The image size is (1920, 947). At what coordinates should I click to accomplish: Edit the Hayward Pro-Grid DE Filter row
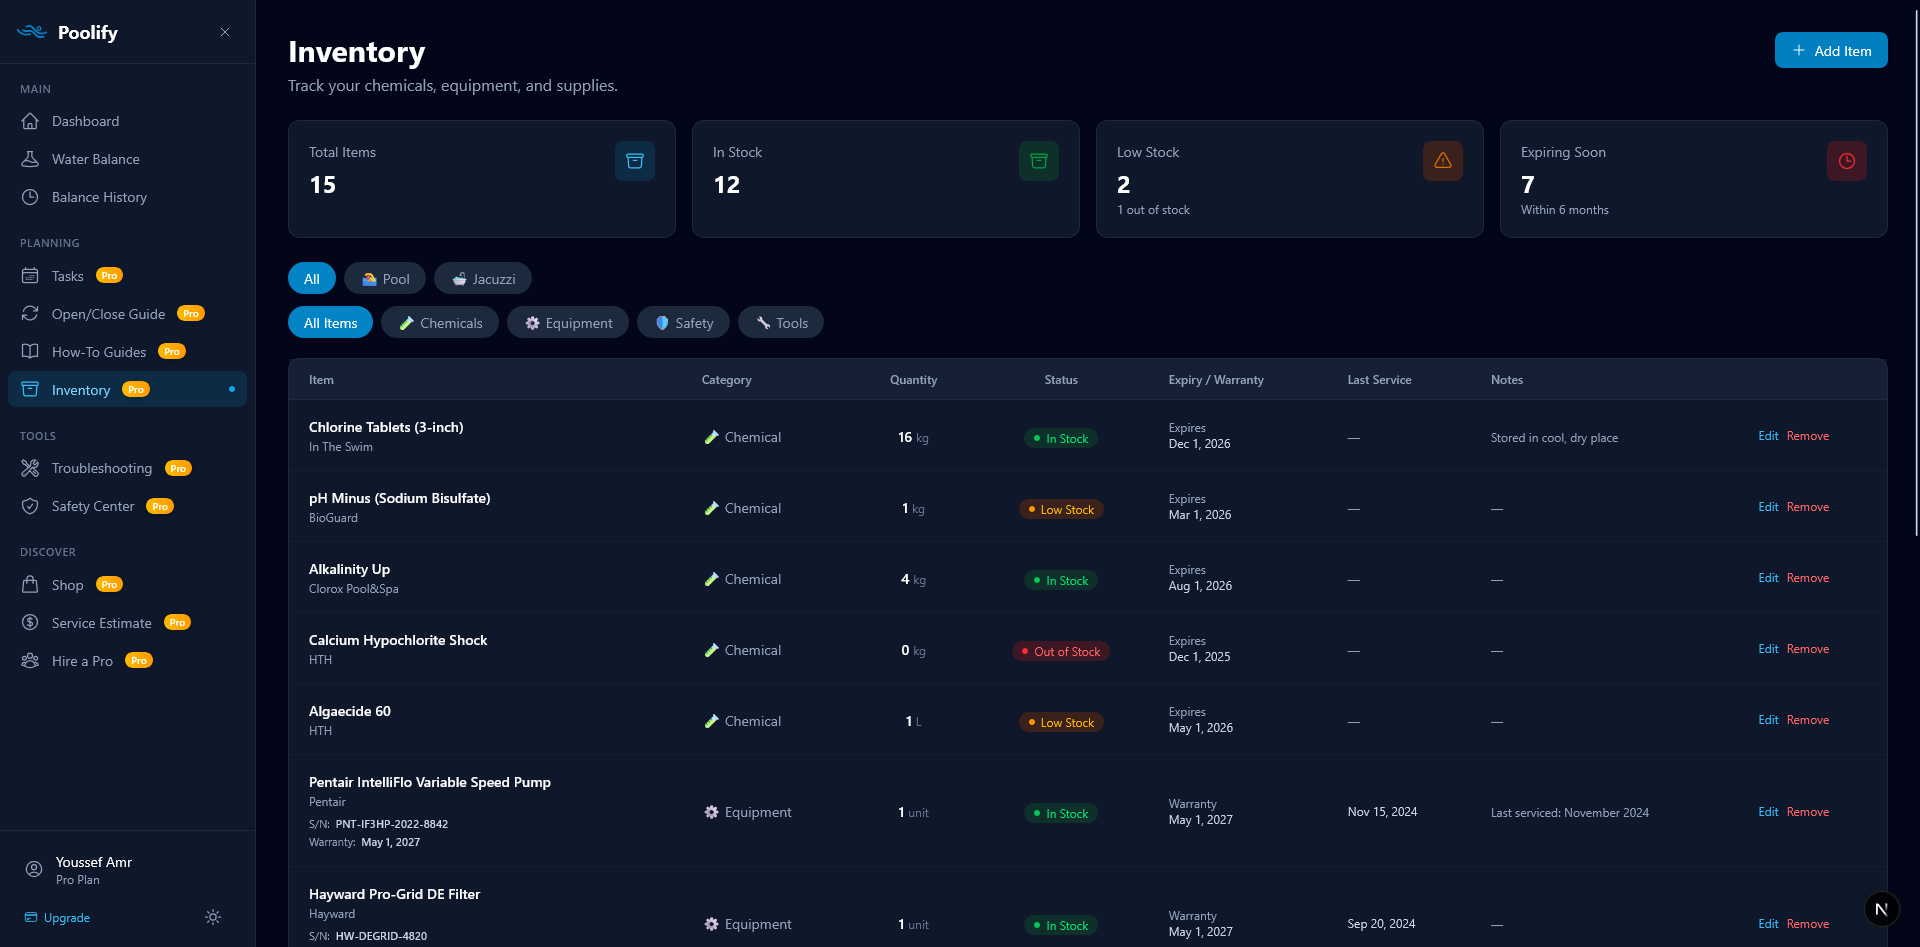coord(1768,924)
